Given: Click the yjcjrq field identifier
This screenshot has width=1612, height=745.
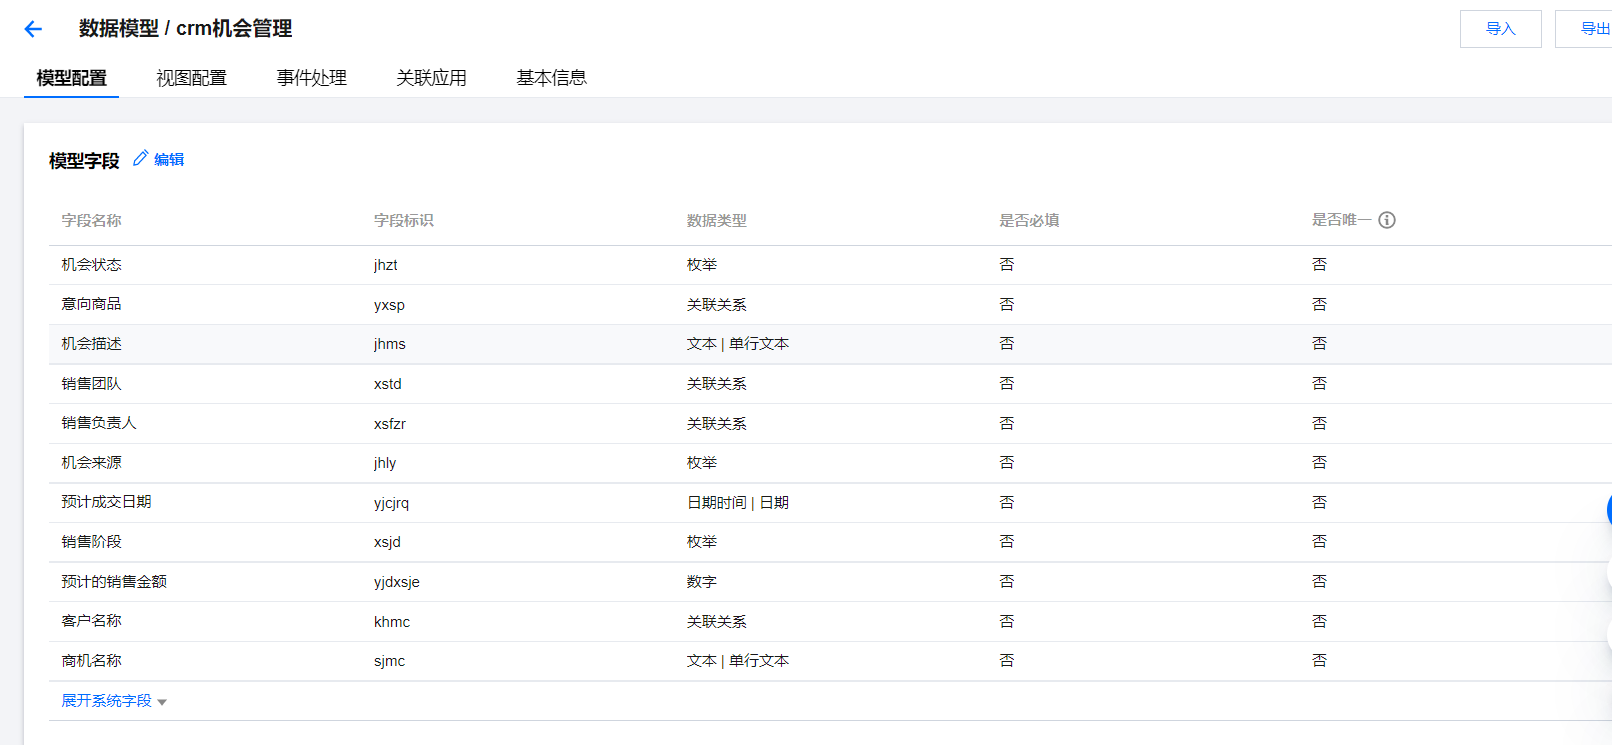Looking at the screenshot, I should click(392, 503).
